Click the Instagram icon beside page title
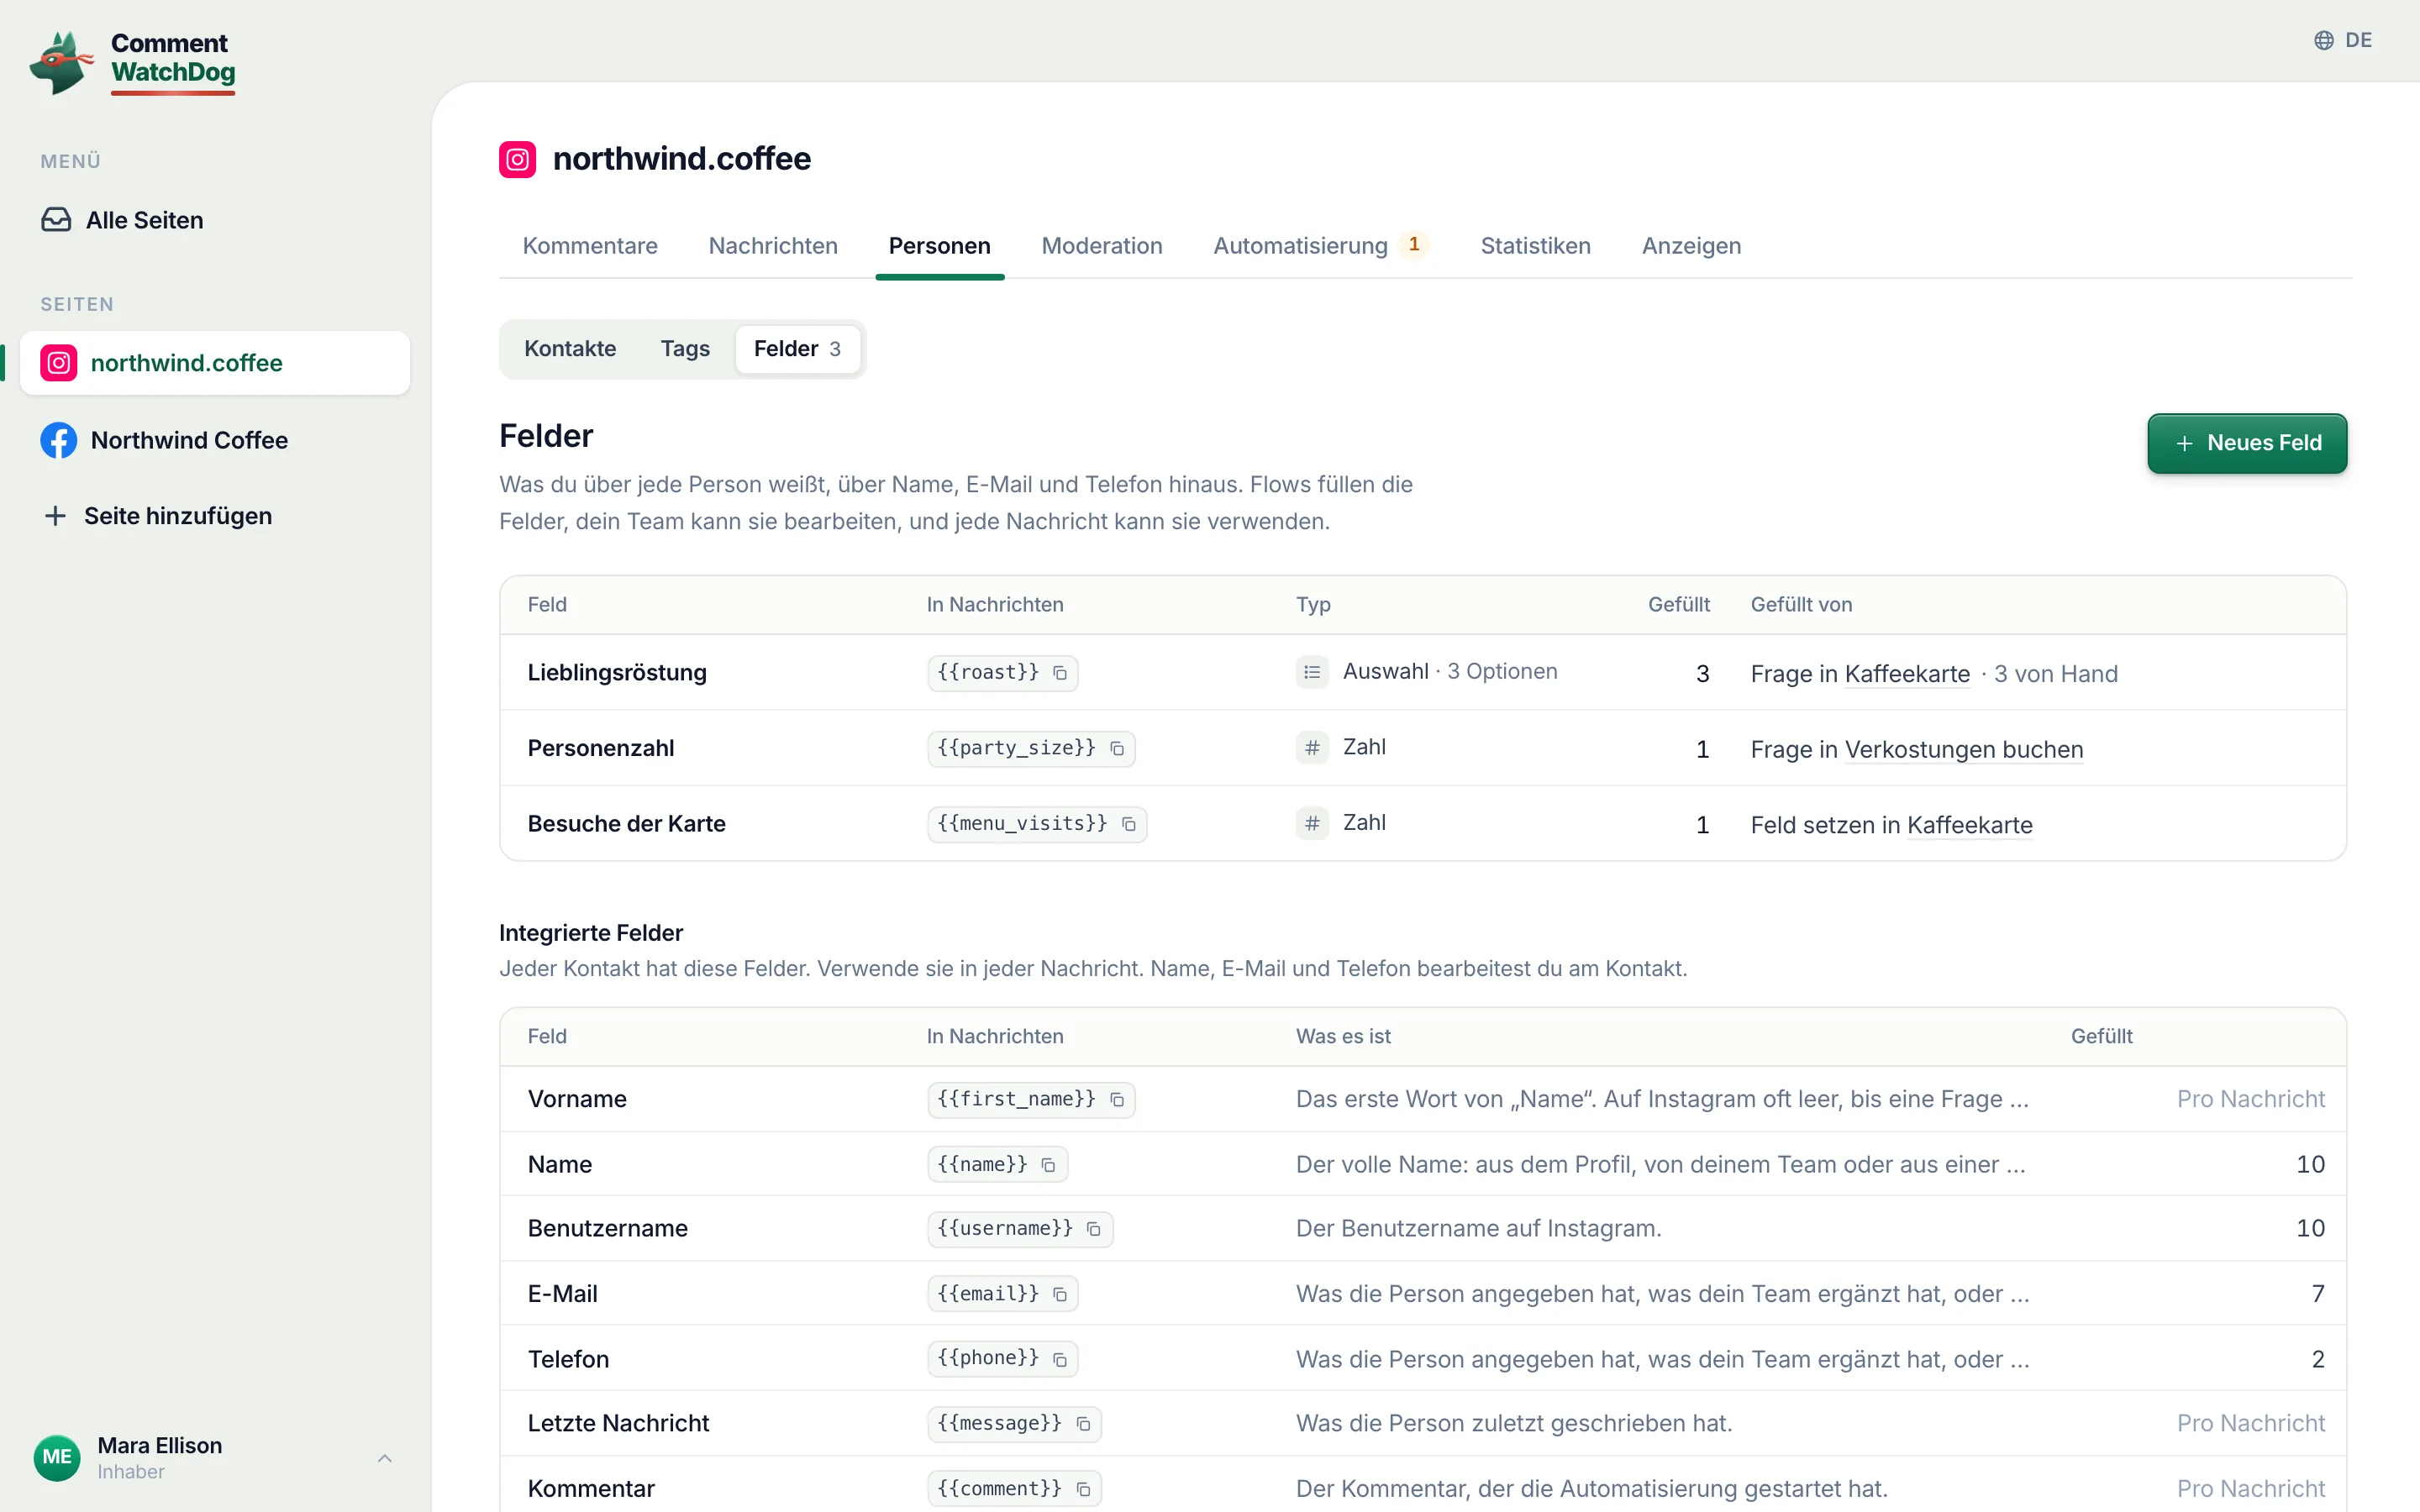The image size is (2420, 1512). [517, 159]
